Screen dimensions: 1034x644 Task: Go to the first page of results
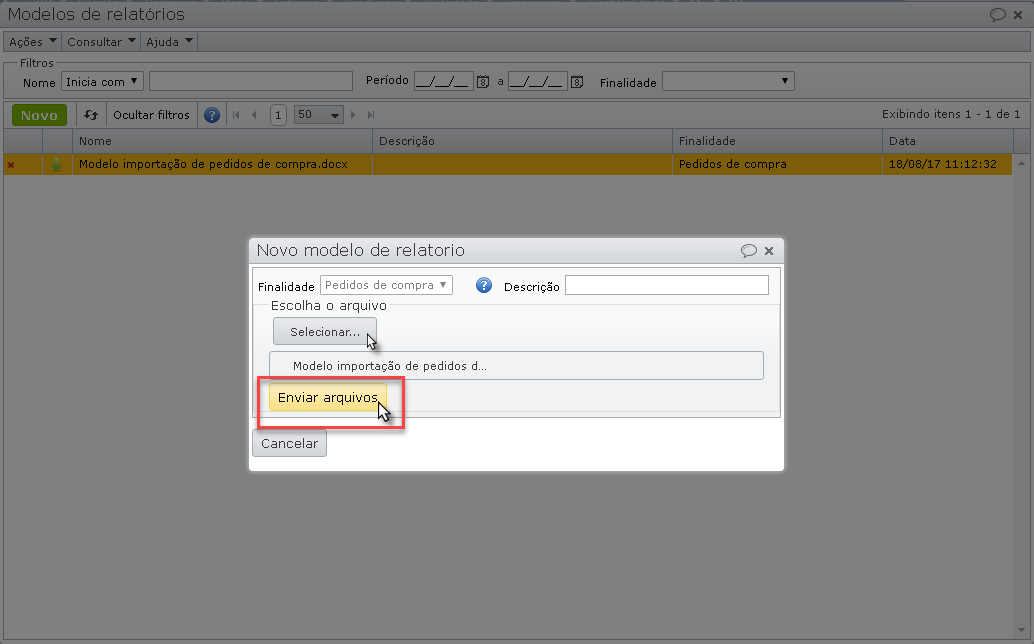236,115
